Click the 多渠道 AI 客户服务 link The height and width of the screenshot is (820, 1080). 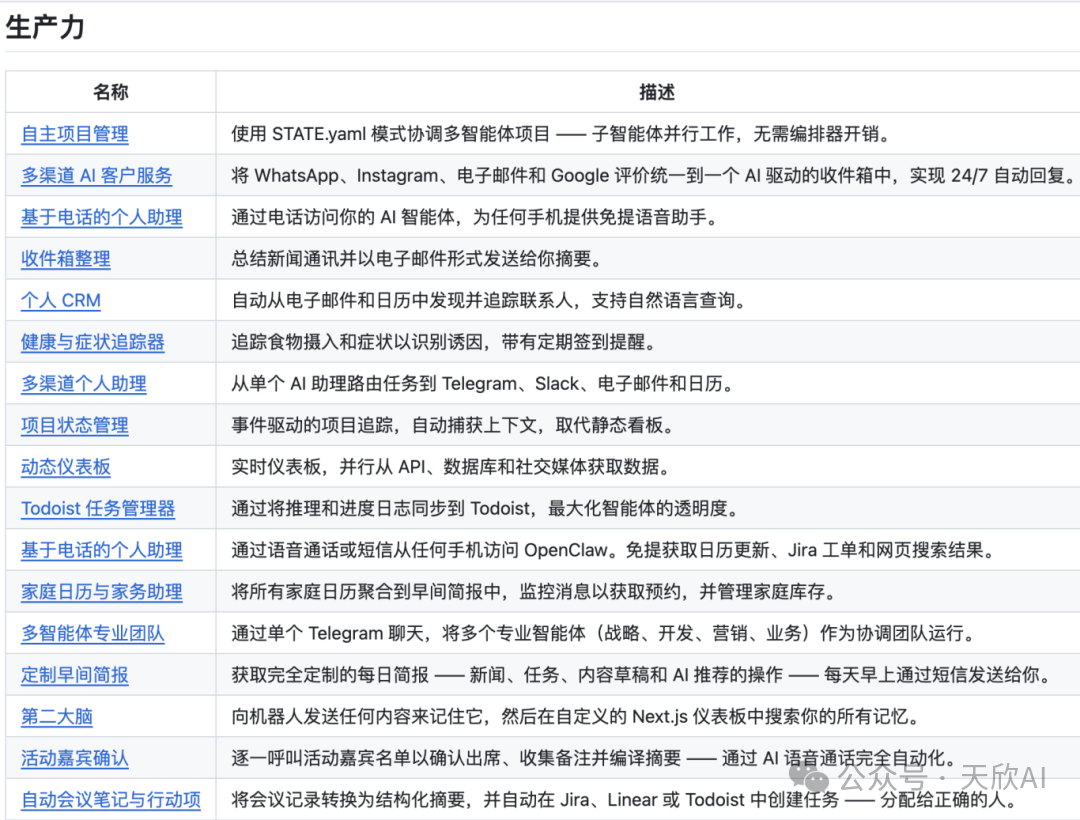pos(96,176)
